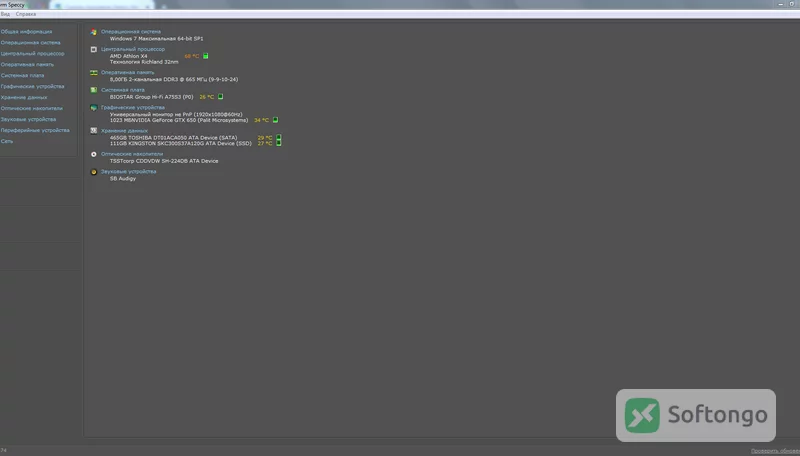Click the optical disc icon beside Оптические накопители
This screenshot has width=800, height=456.
93,154
